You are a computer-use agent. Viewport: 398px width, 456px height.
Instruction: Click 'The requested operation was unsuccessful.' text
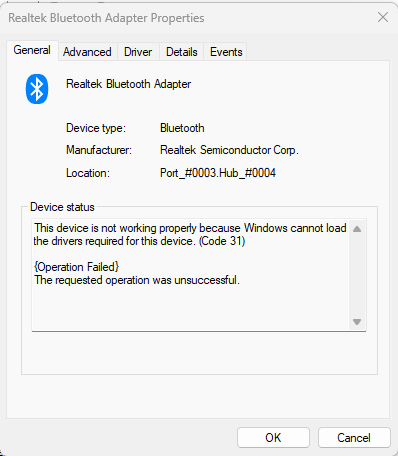click(x=137, y=280)
